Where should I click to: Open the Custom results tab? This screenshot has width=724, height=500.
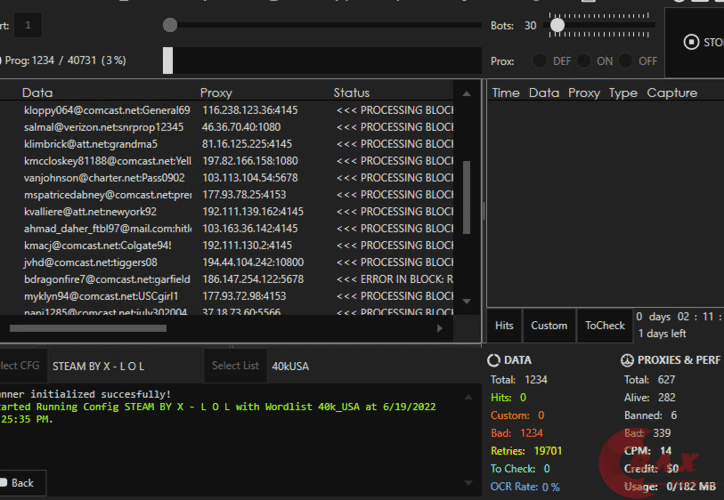pos(549,325)
